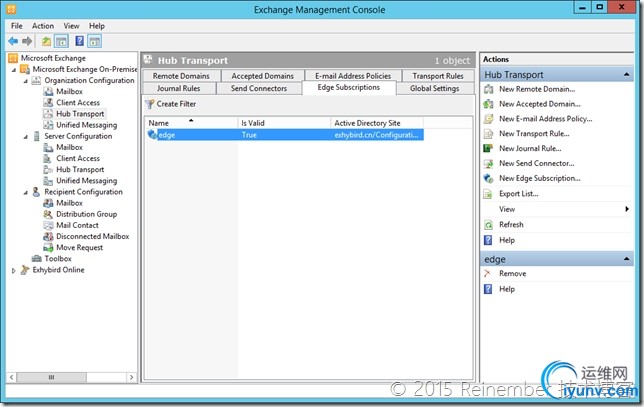Collapse the Server Configuration node
The width and height of the screenshot is (644, 407).
(25, 137)
